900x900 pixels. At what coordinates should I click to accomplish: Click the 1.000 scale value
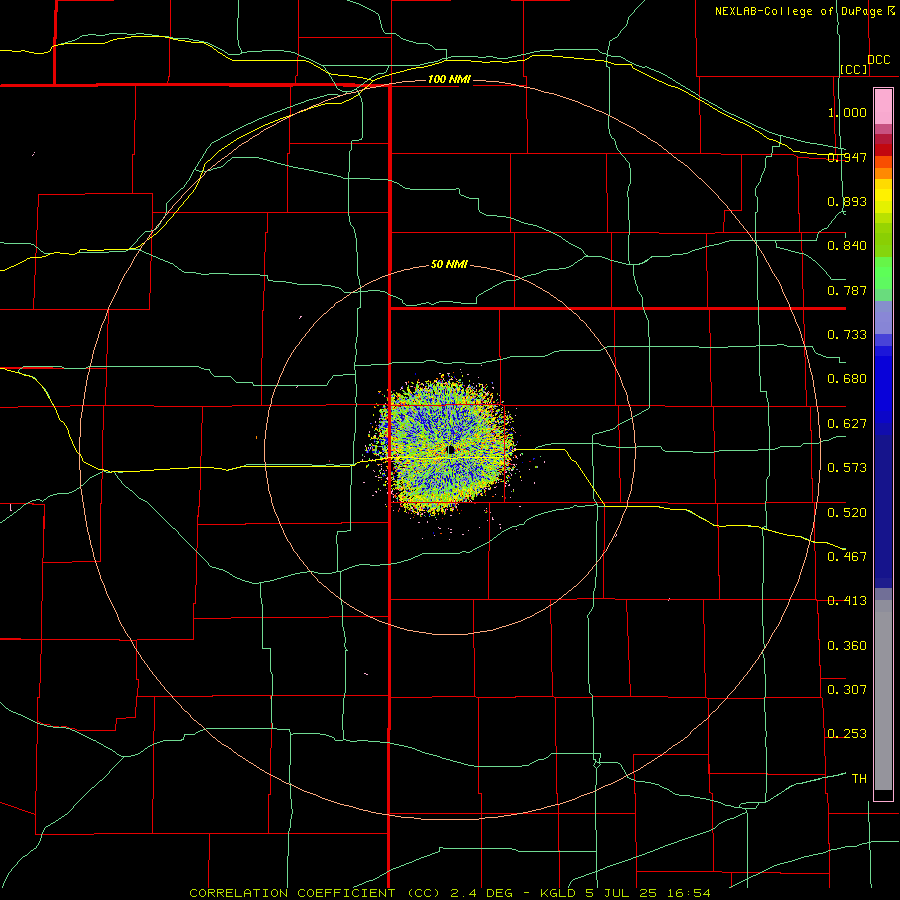847,112
